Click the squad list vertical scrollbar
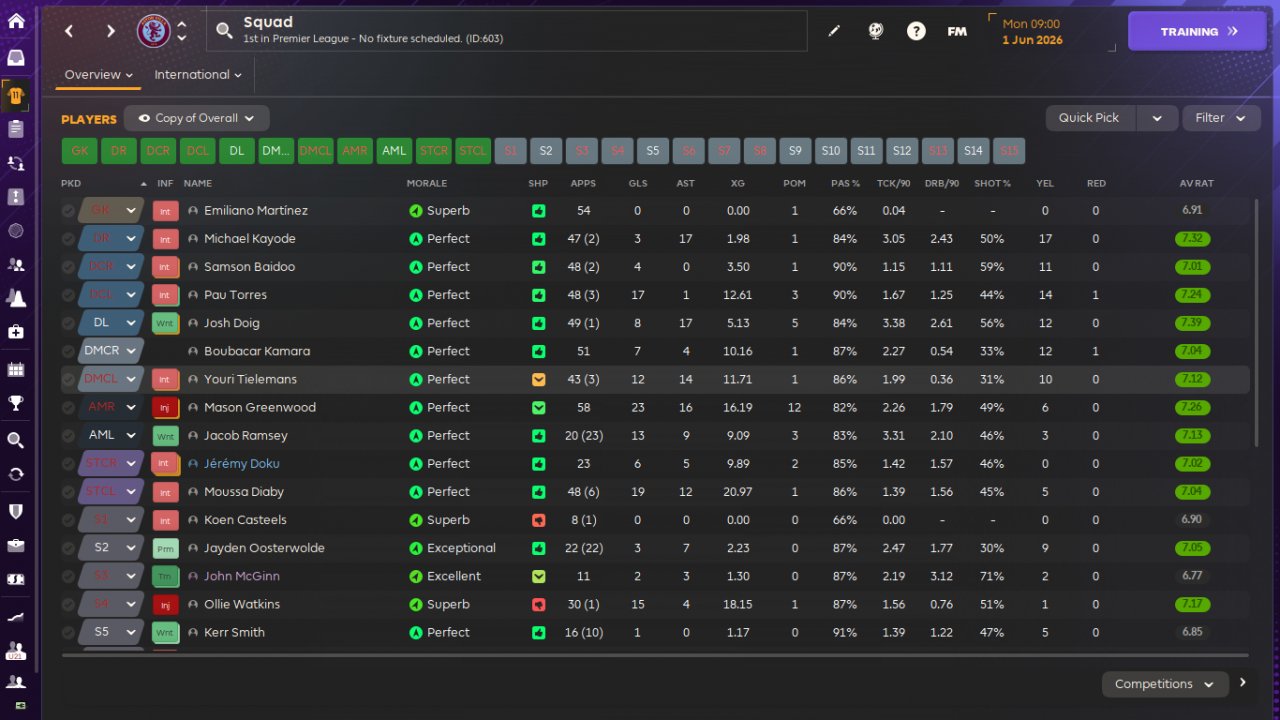This screenshot has height=720, width=1280. tap(1256, 322)
